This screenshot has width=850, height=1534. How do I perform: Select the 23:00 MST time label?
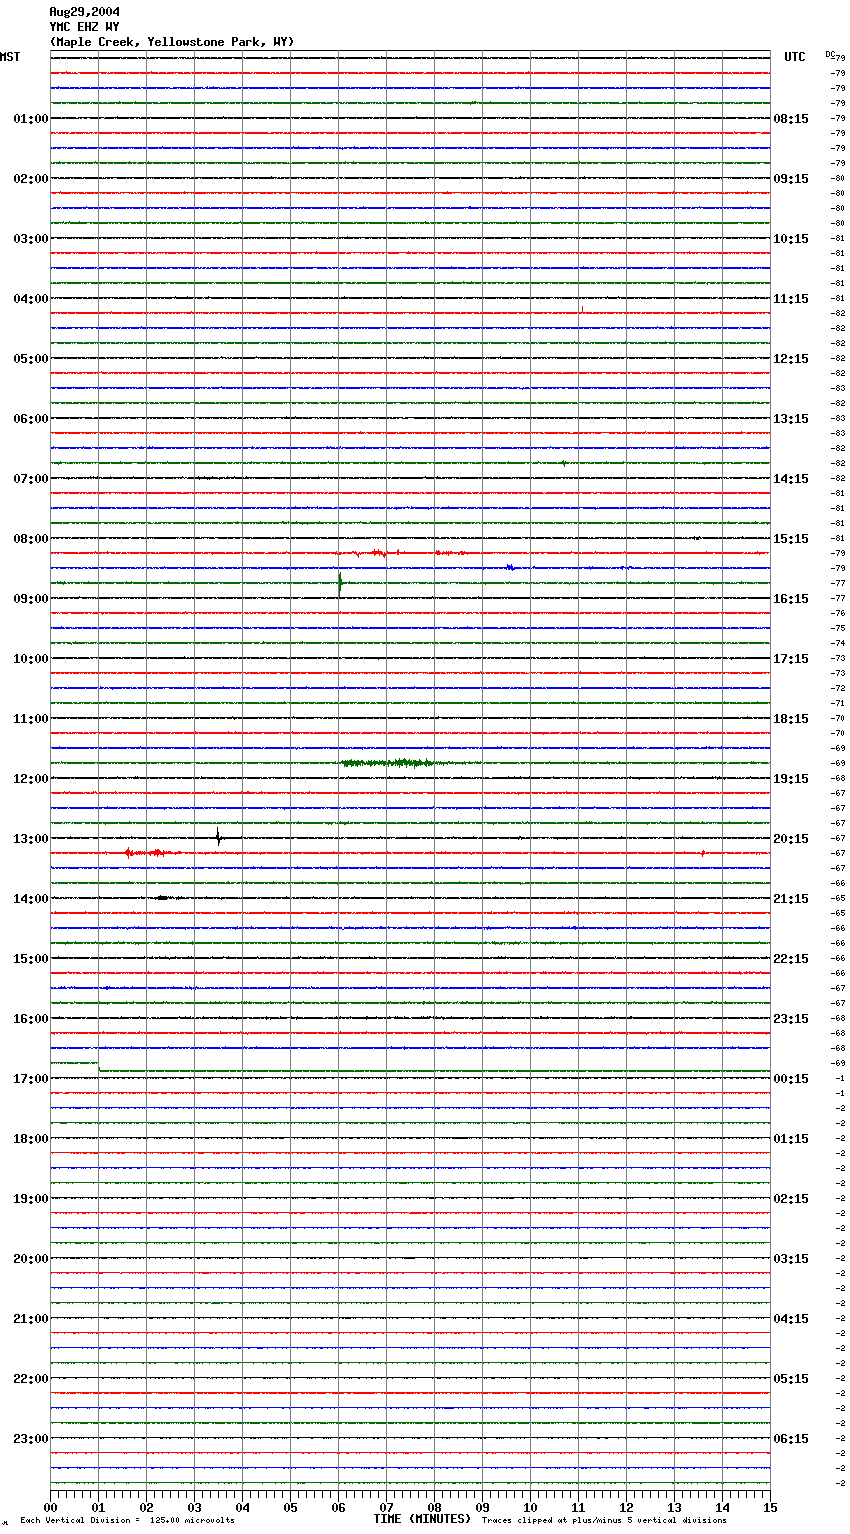click(31, 1439)
